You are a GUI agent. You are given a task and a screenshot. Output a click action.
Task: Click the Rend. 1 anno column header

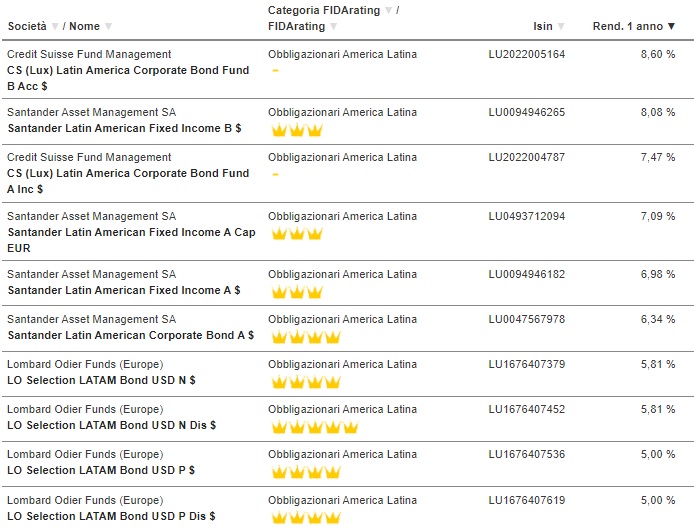pos(628,27)
